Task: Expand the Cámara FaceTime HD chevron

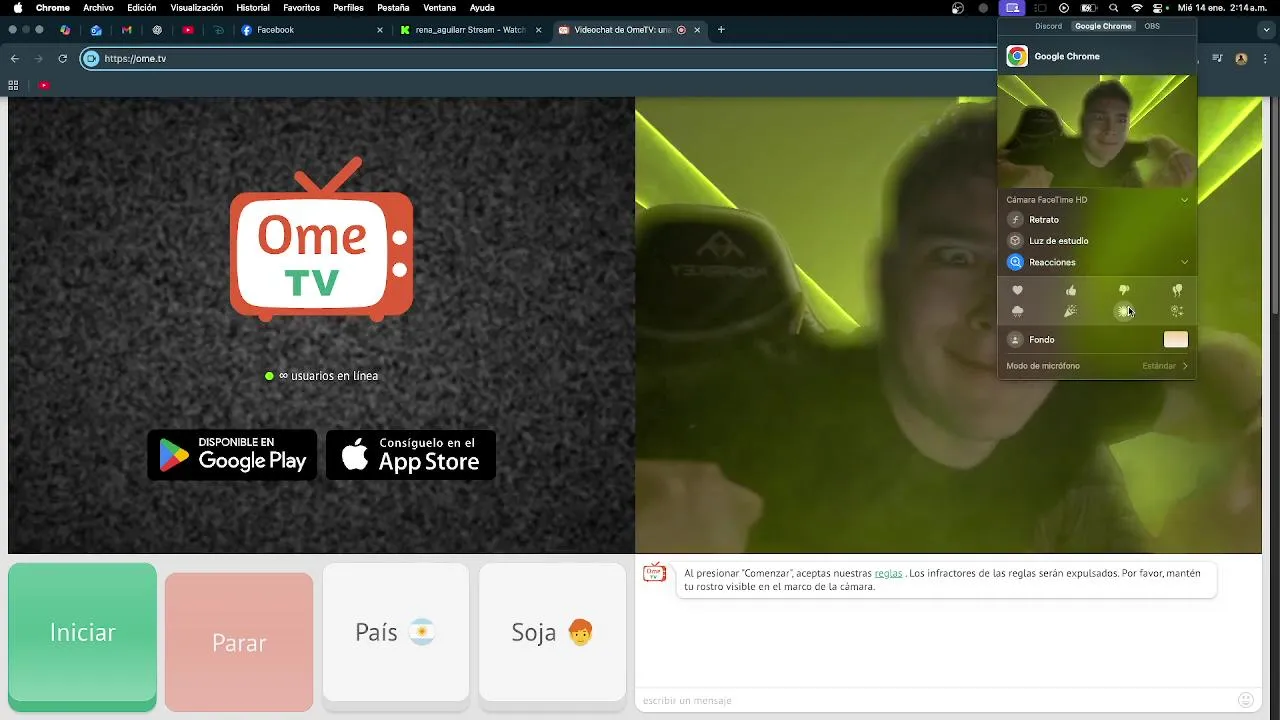Action: [1185, 200]
